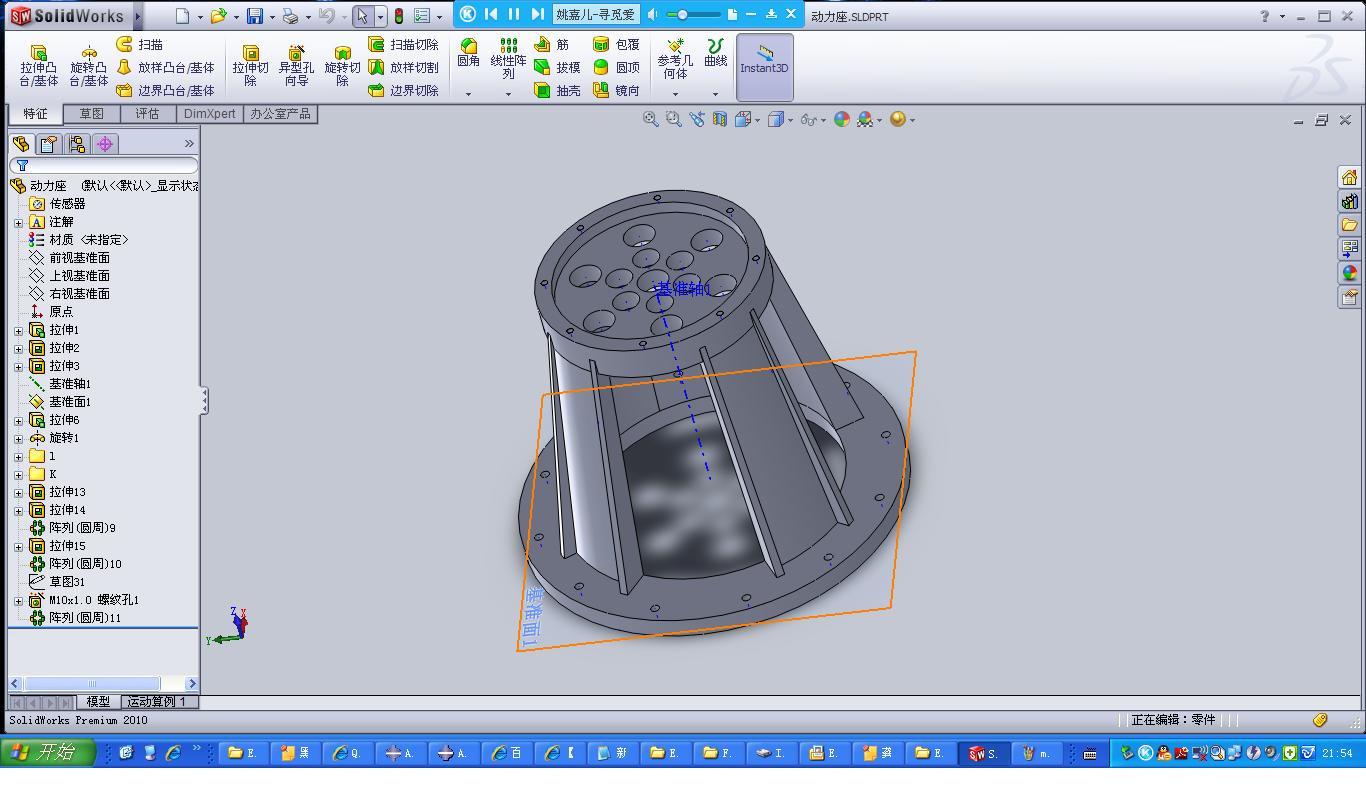
Task: Open the 圆角 fillet dropdown arrow
Action: click(x=468, y=94)
